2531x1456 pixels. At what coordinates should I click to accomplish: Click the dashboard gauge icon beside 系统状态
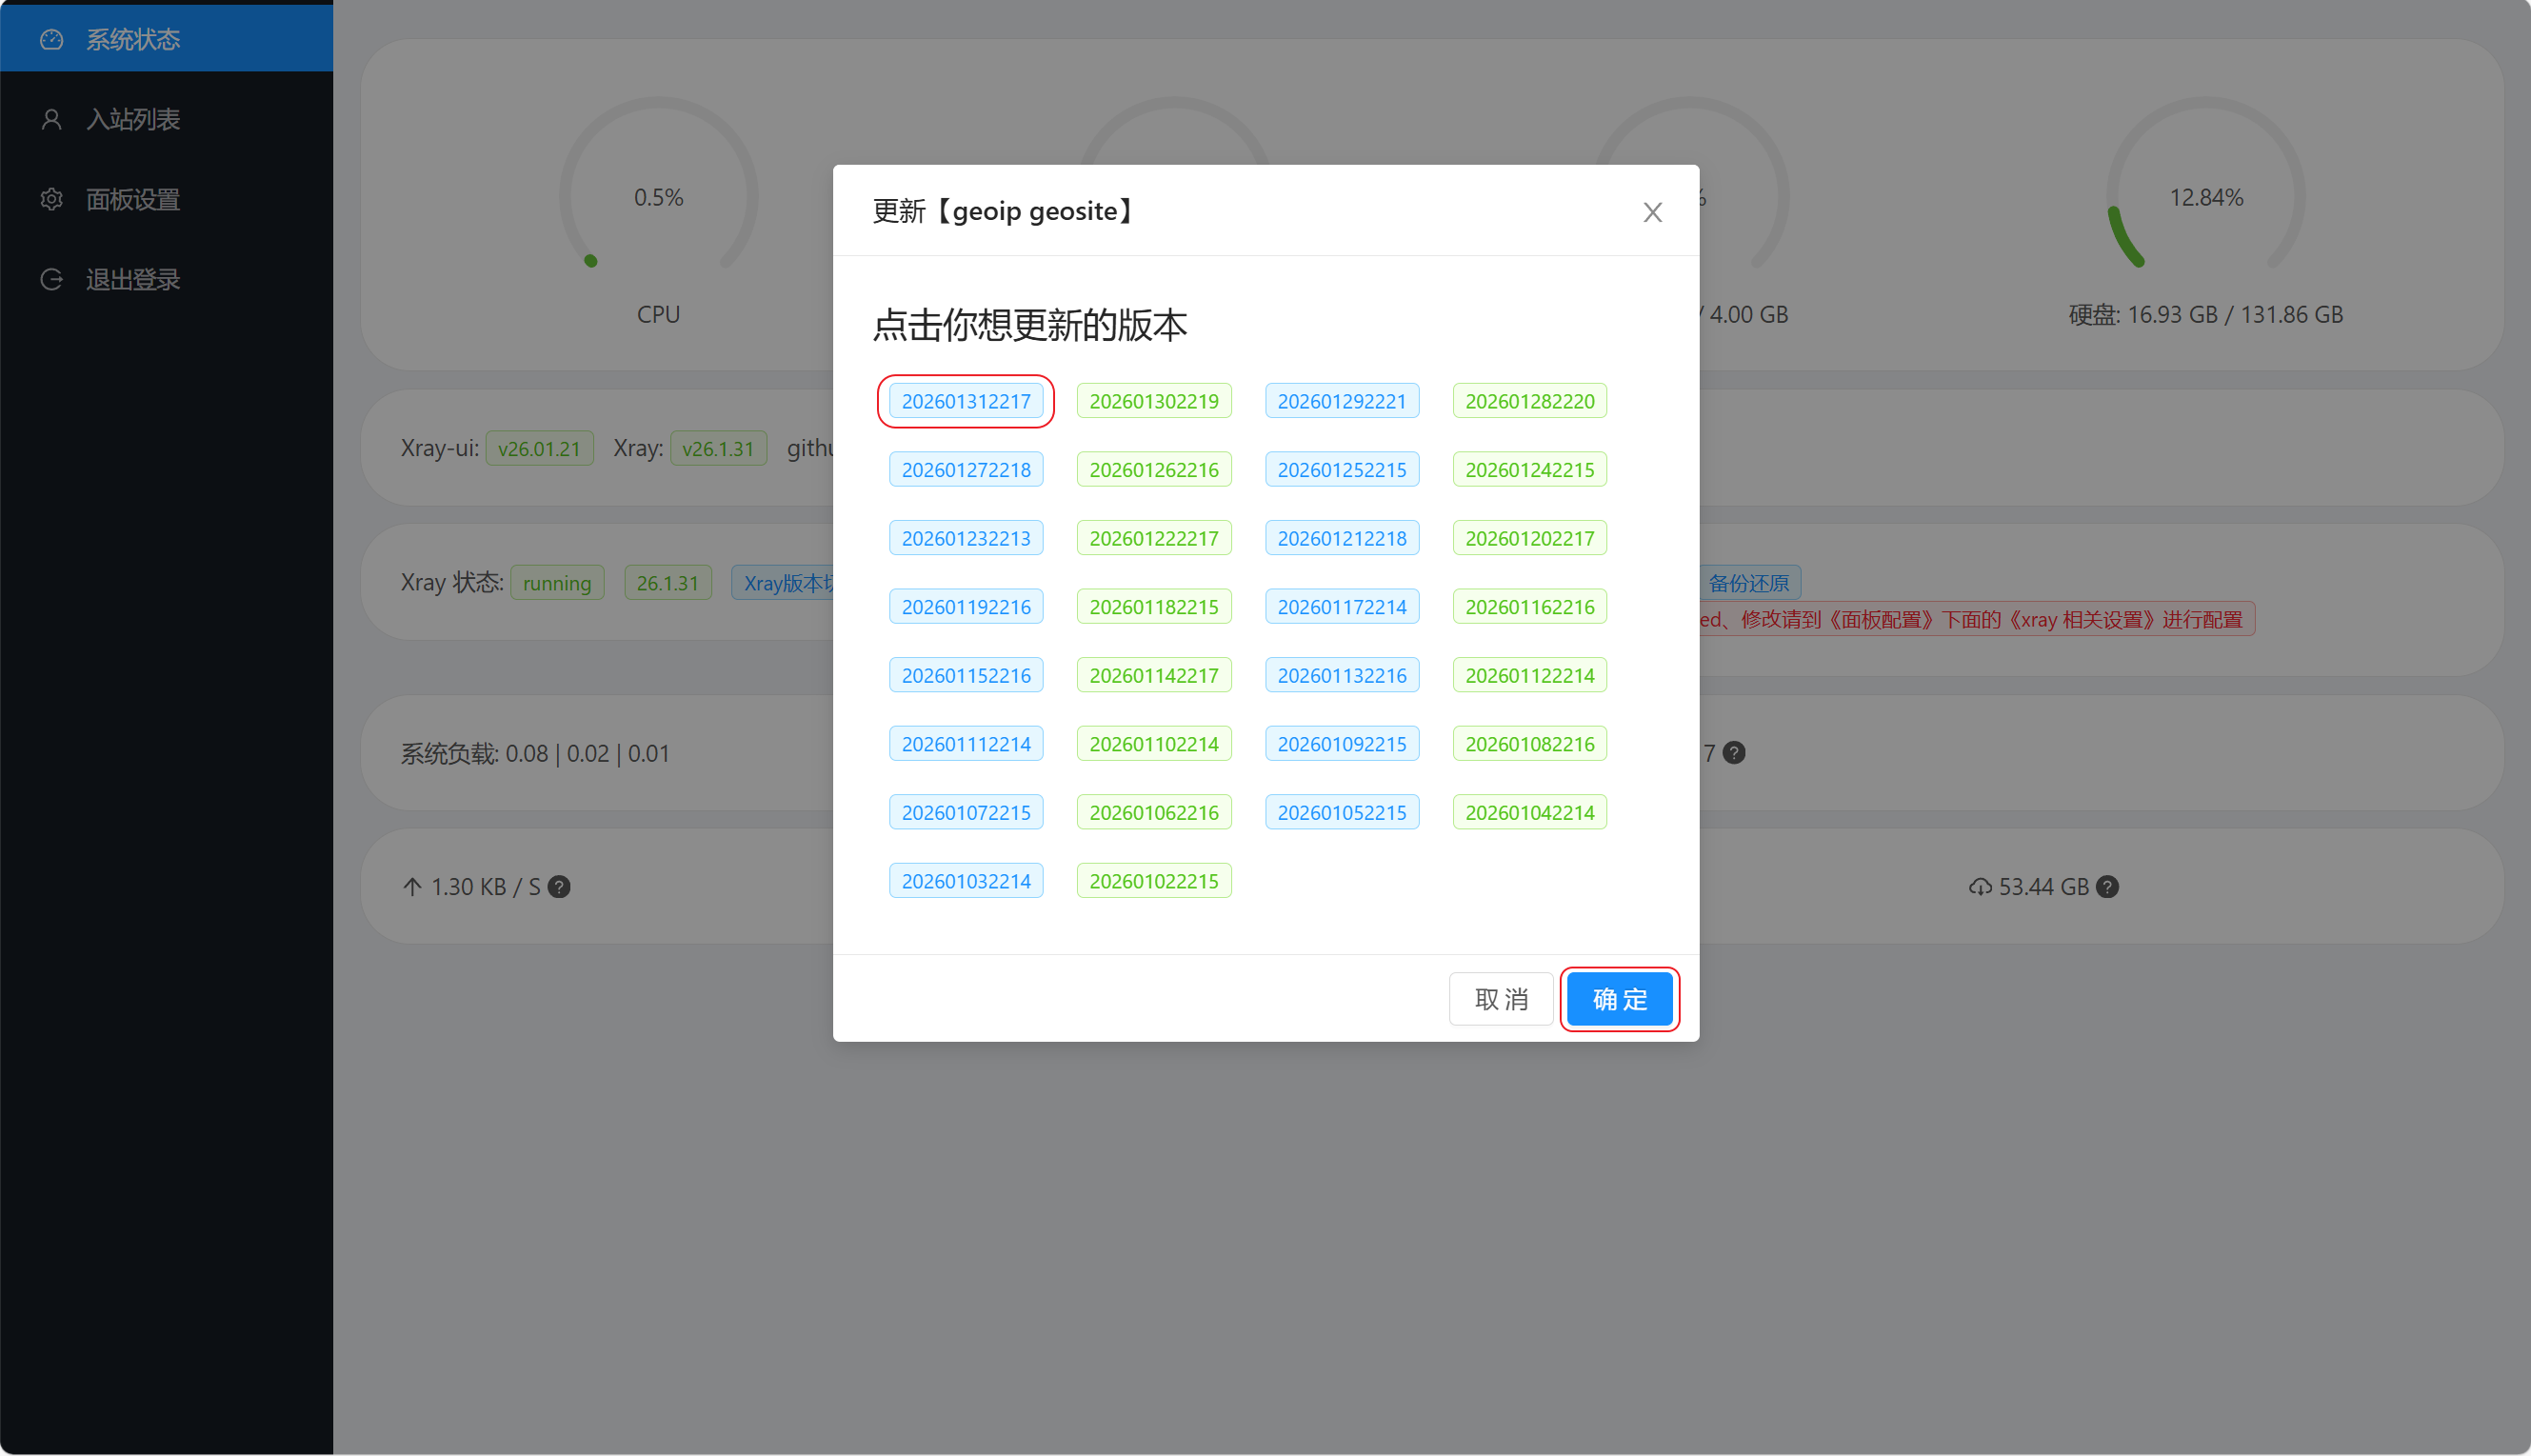[52, 39]
